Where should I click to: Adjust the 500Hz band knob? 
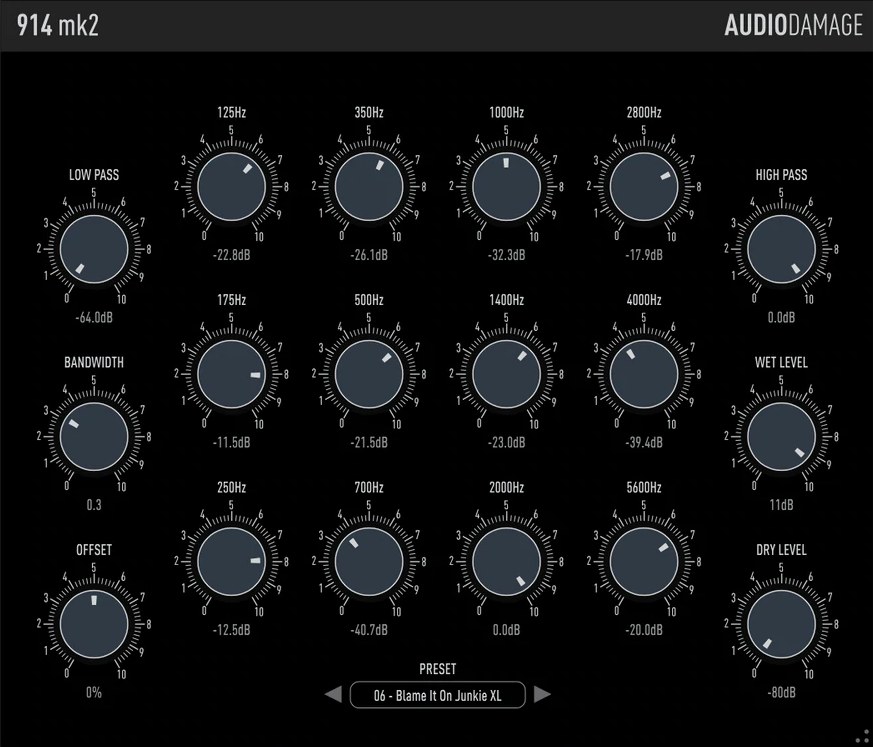pos(367,372)
